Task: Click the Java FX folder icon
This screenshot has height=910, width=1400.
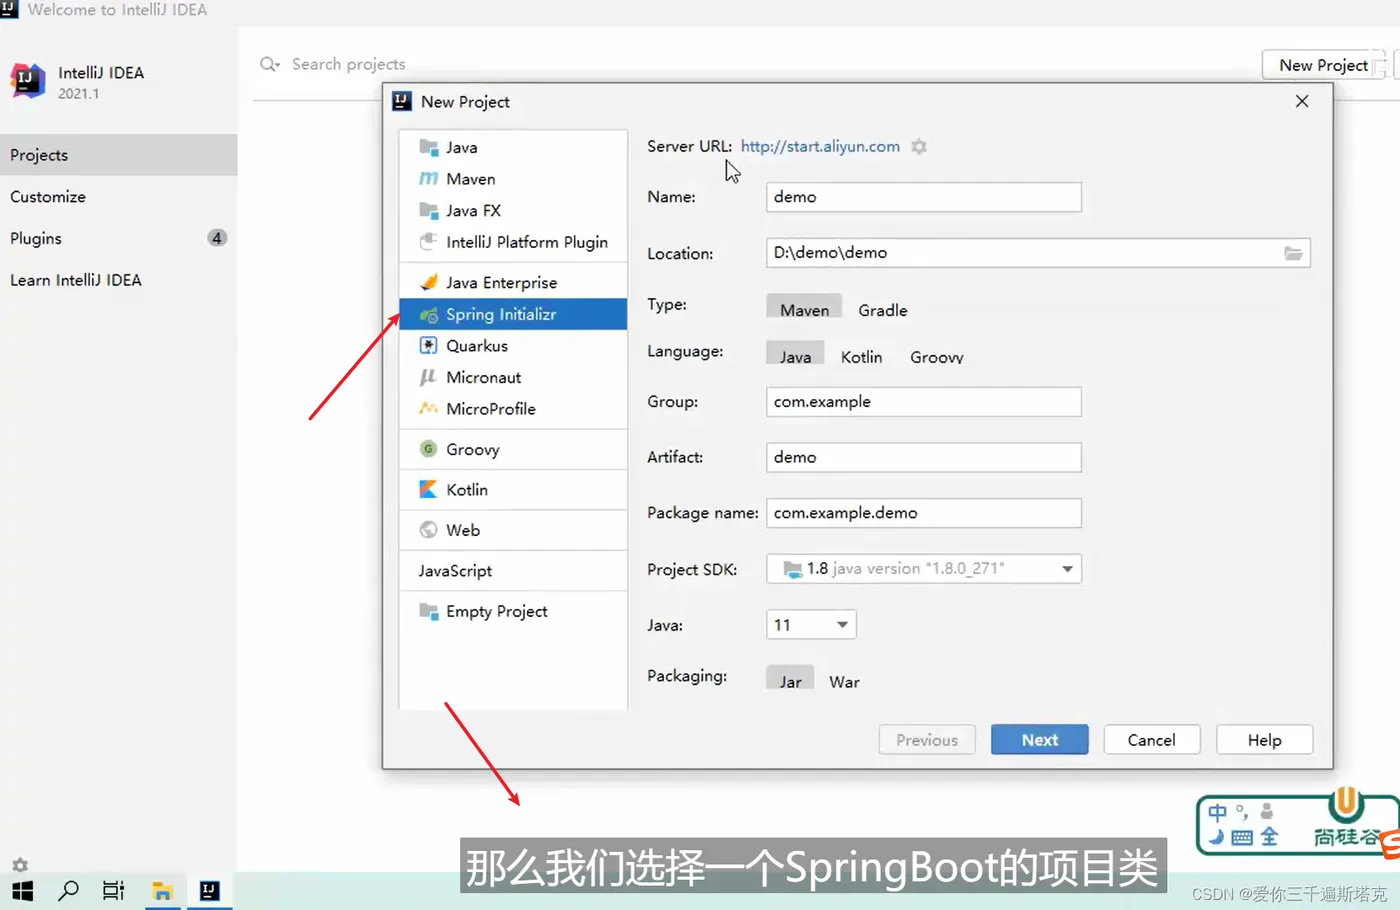Action: [x=429, y=210]
